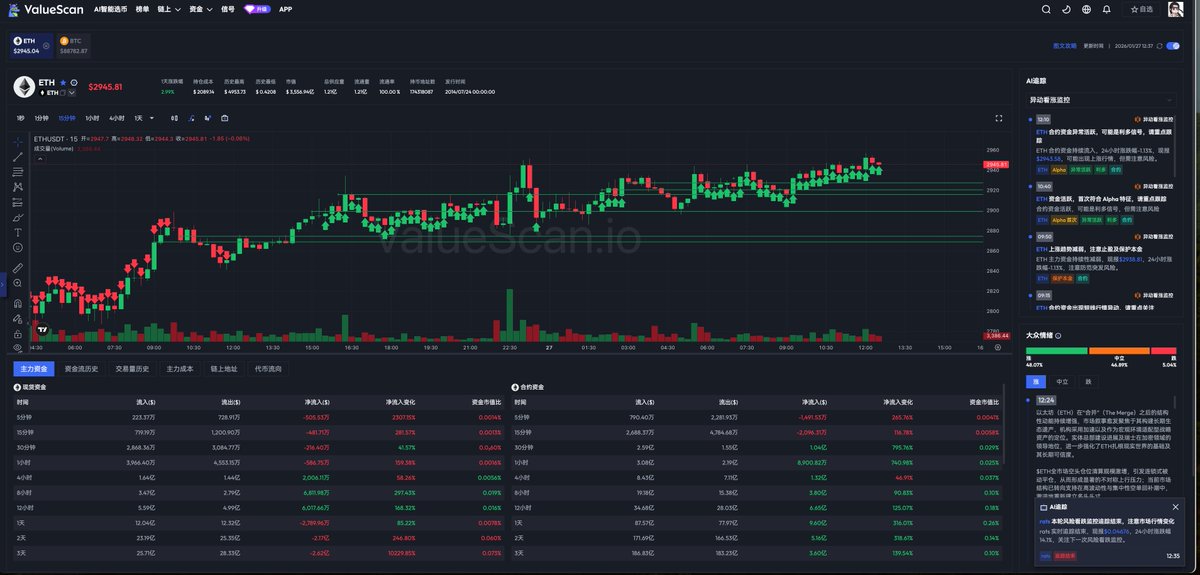Favorite ETH with the blue star icon

click(x=63, y=83)
